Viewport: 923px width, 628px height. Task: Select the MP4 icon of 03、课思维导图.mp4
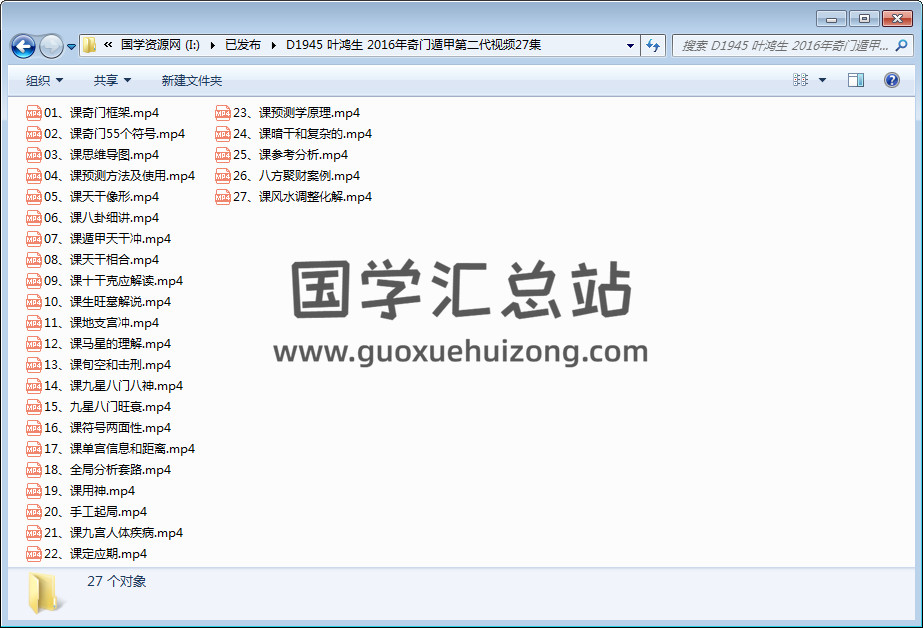pyautogui.click(x=34, y=155)
